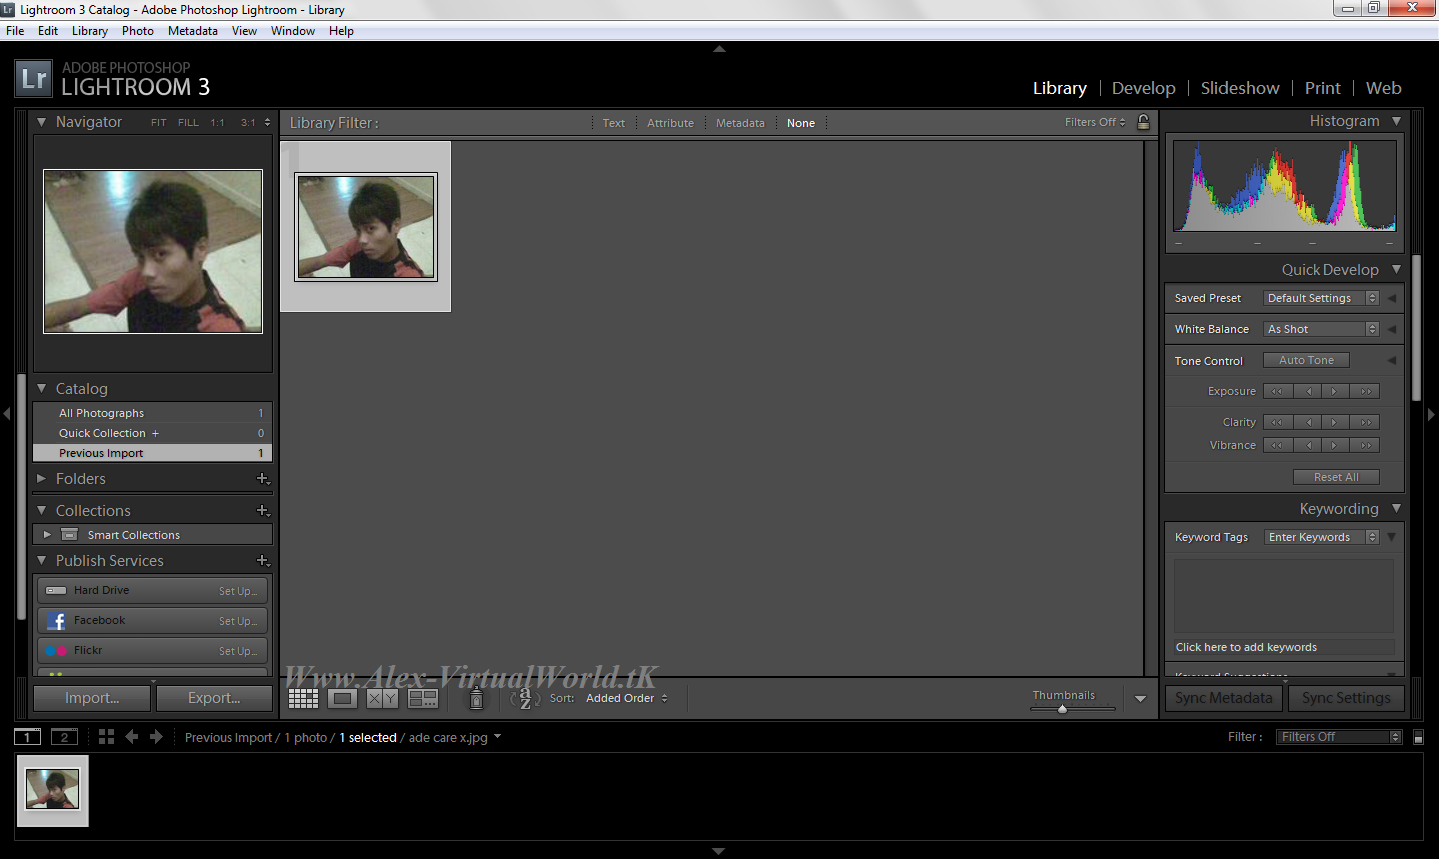Hide the left panel group

7,413
